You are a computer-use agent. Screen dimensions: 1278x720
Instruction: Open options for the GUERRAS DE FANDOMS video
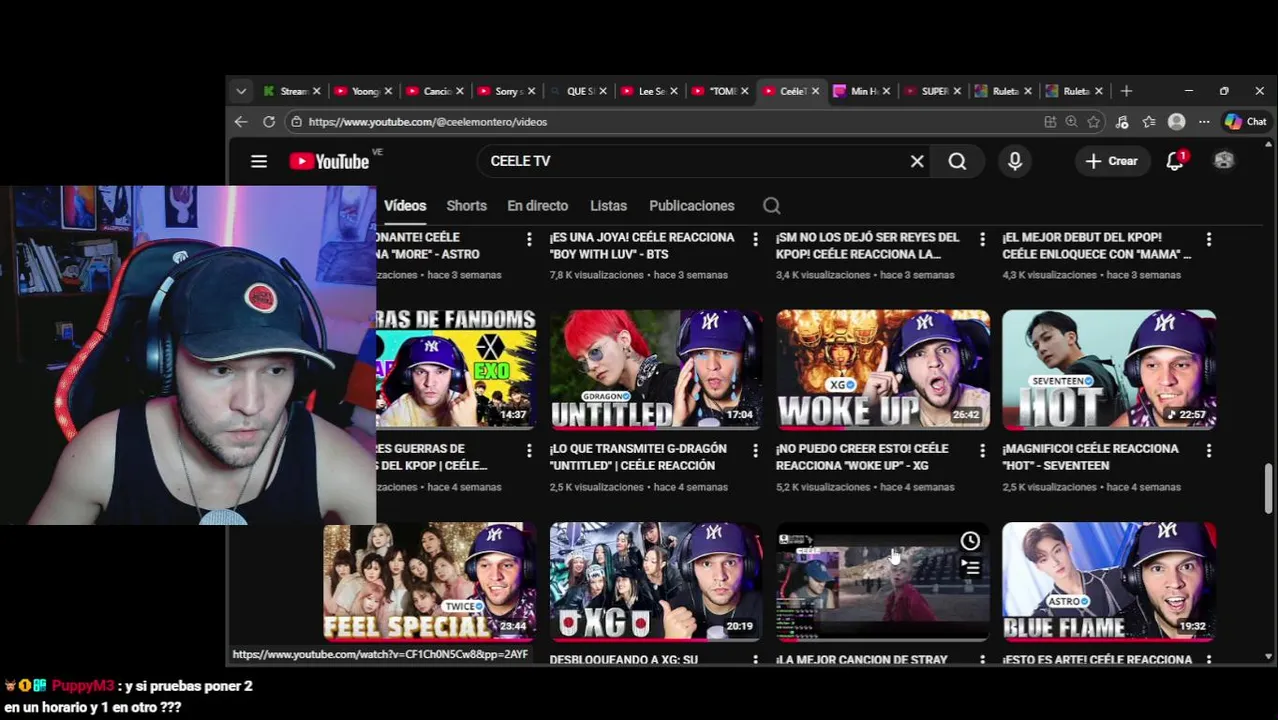pyautogui.click(x=529, y=451)
